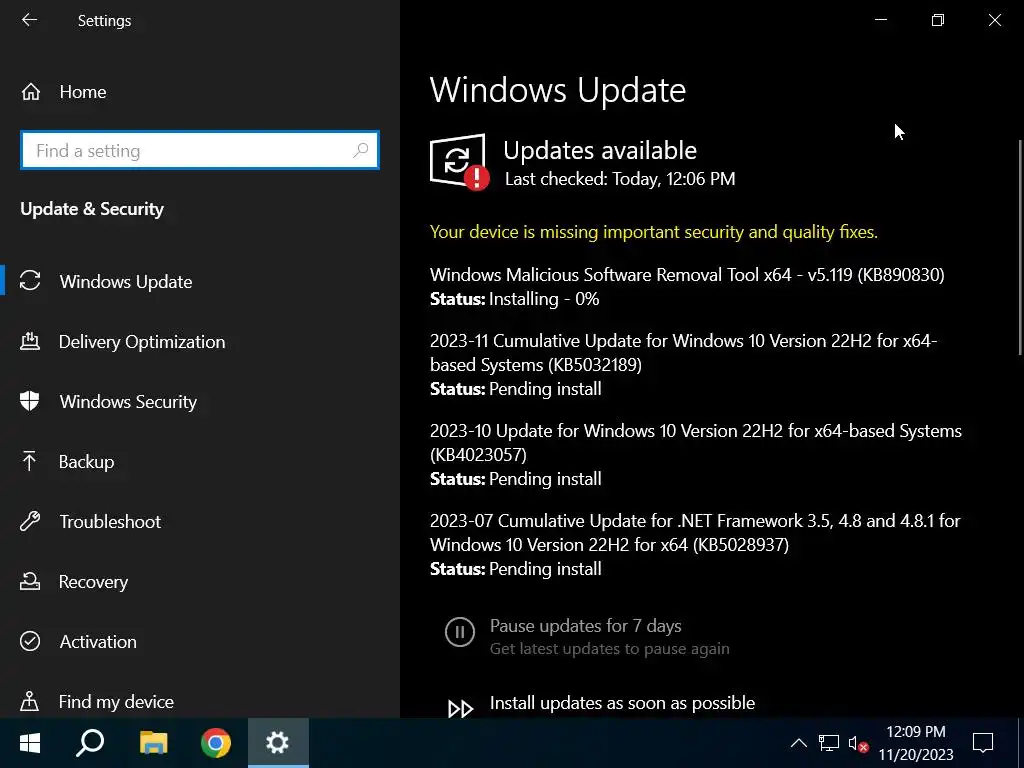Open the network status tray icon
Screen dimensions: 1024x768
[829, 743]
